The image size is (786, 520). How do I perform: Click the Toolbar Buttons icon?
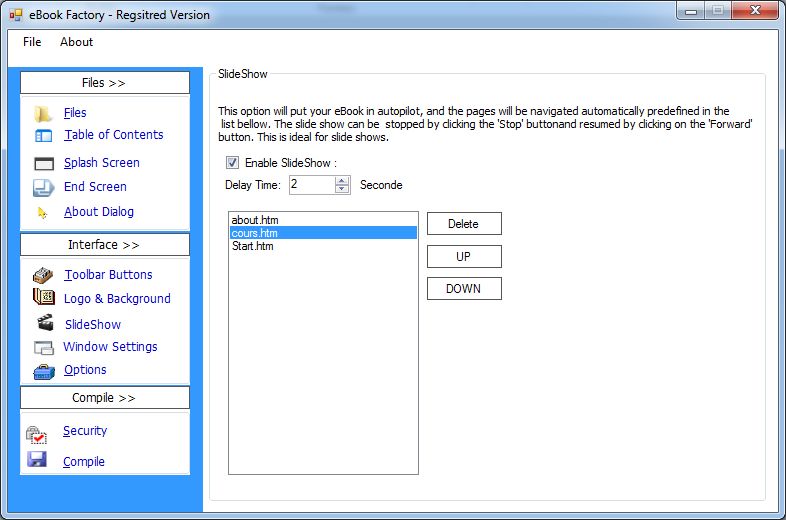pos(43,275)
